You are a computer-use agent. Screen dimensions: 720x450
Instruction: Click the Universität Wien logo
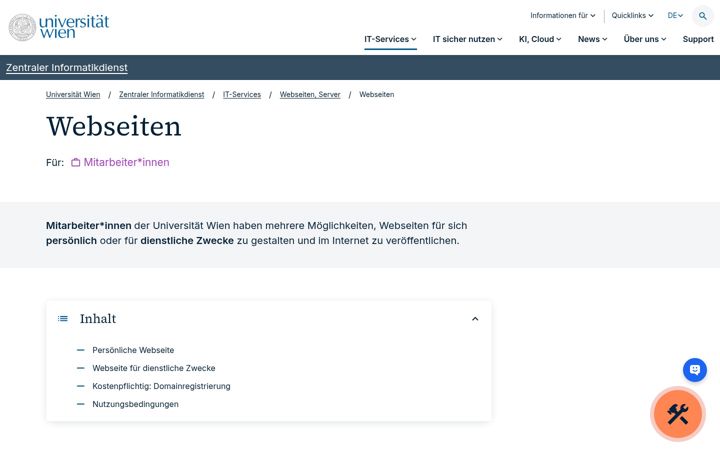point(59,27)
